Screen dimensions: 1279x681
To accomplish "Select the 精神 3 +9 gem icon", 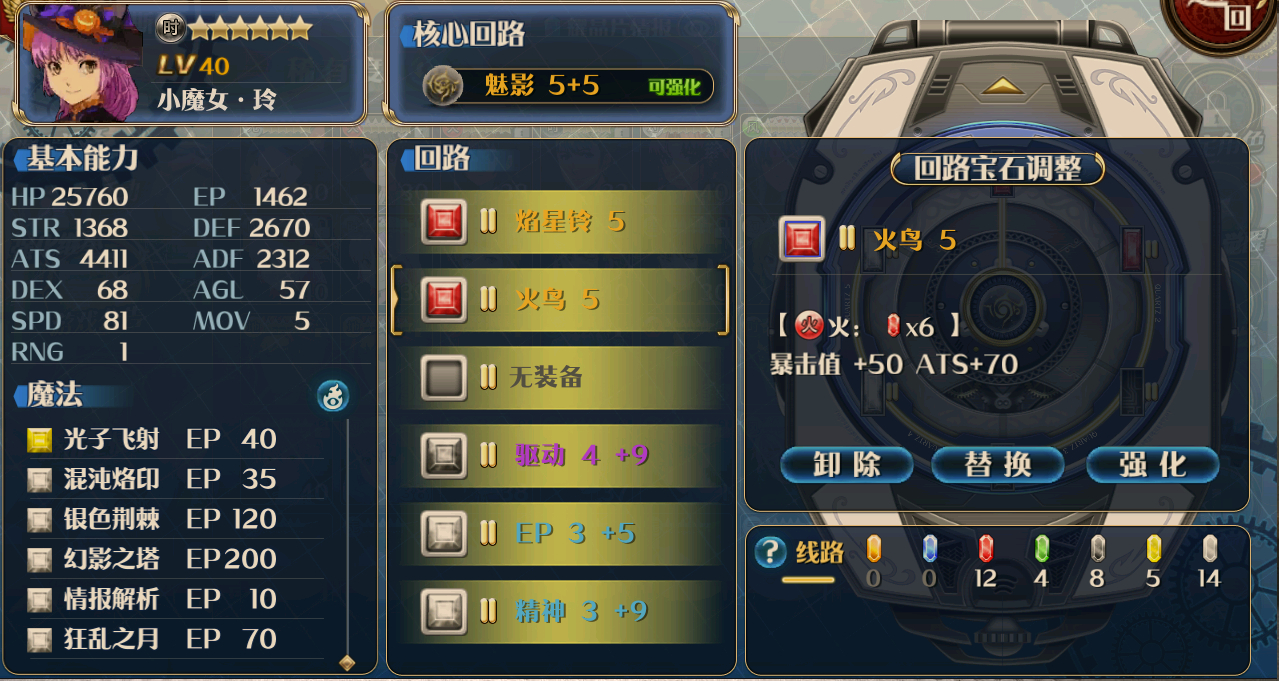I will (444, 611).
